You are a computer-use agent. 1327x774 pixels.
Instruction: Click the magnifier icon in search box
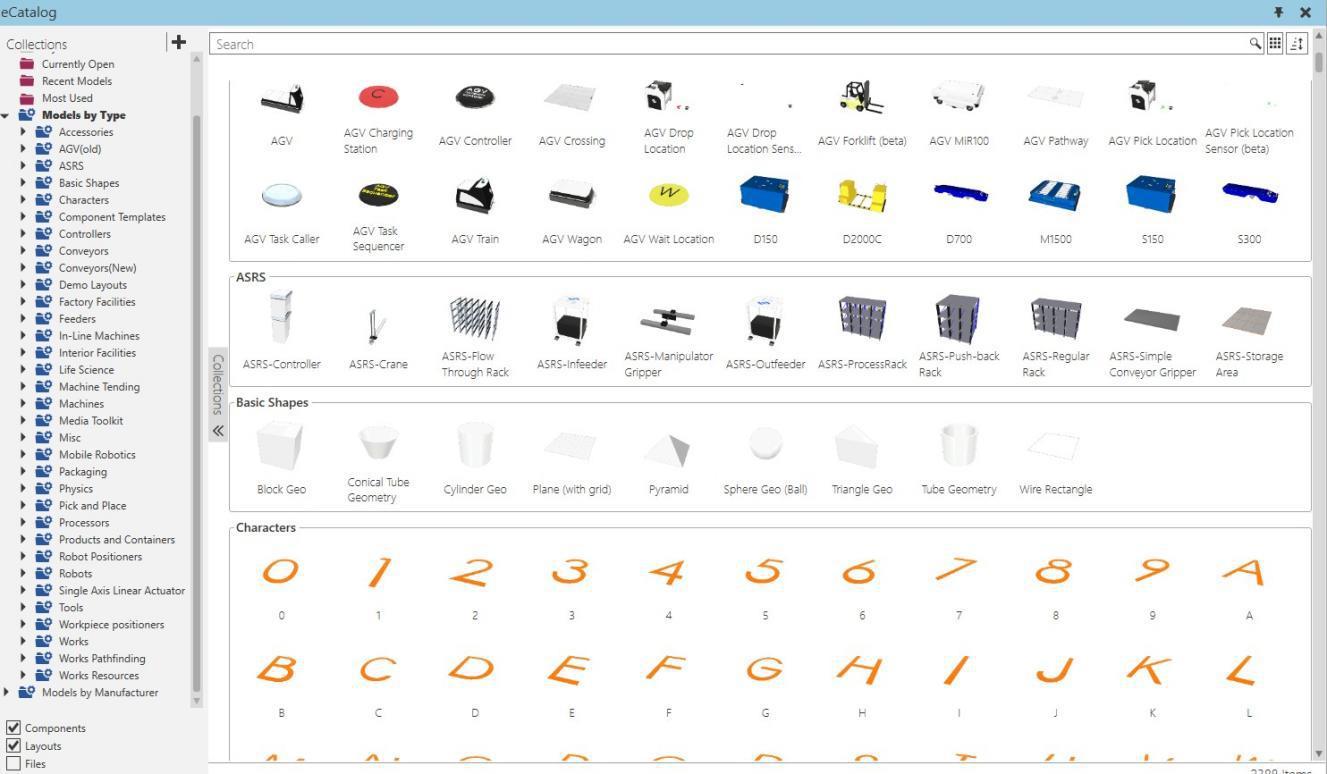tap(1255, 44)
